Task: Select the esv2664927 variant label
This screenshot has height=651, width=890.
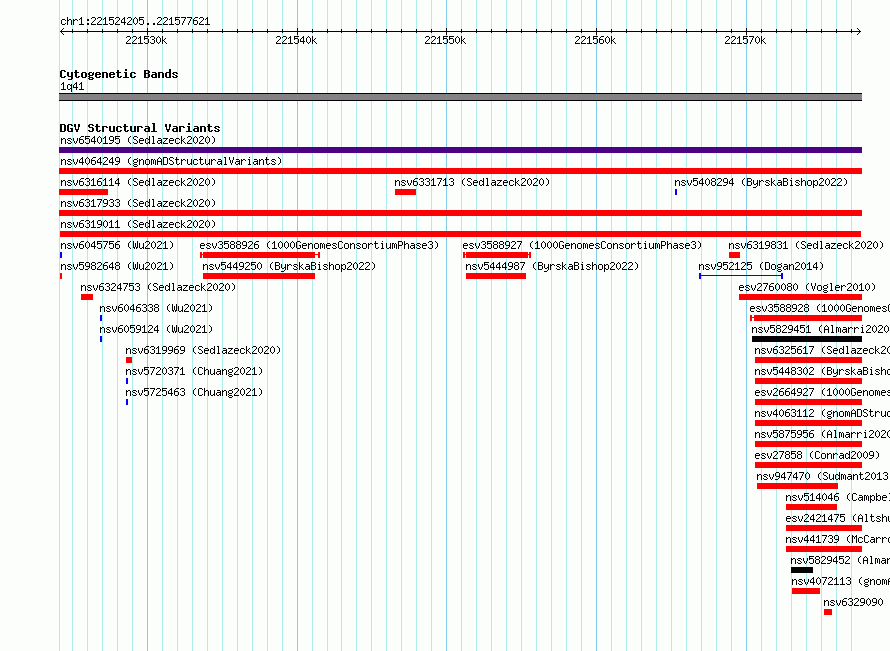Action: tap(822, 392)
